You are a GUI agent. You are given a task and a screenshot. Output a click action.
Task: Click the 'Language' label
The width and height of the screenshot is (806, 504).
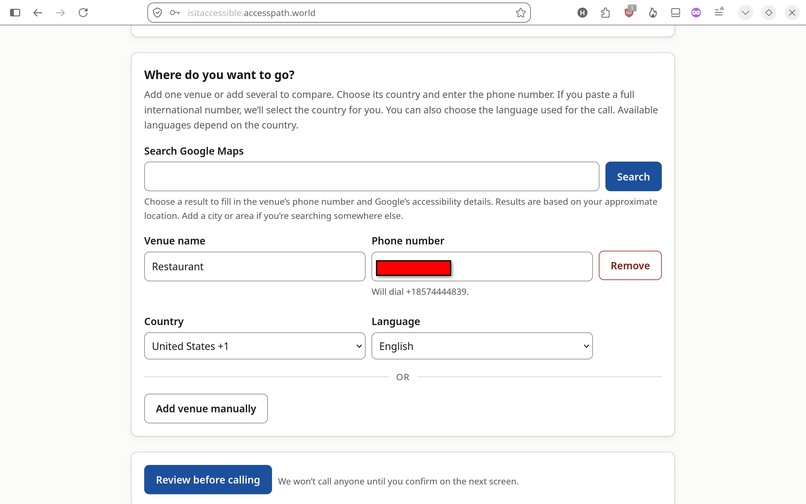(x=395, y=321)
